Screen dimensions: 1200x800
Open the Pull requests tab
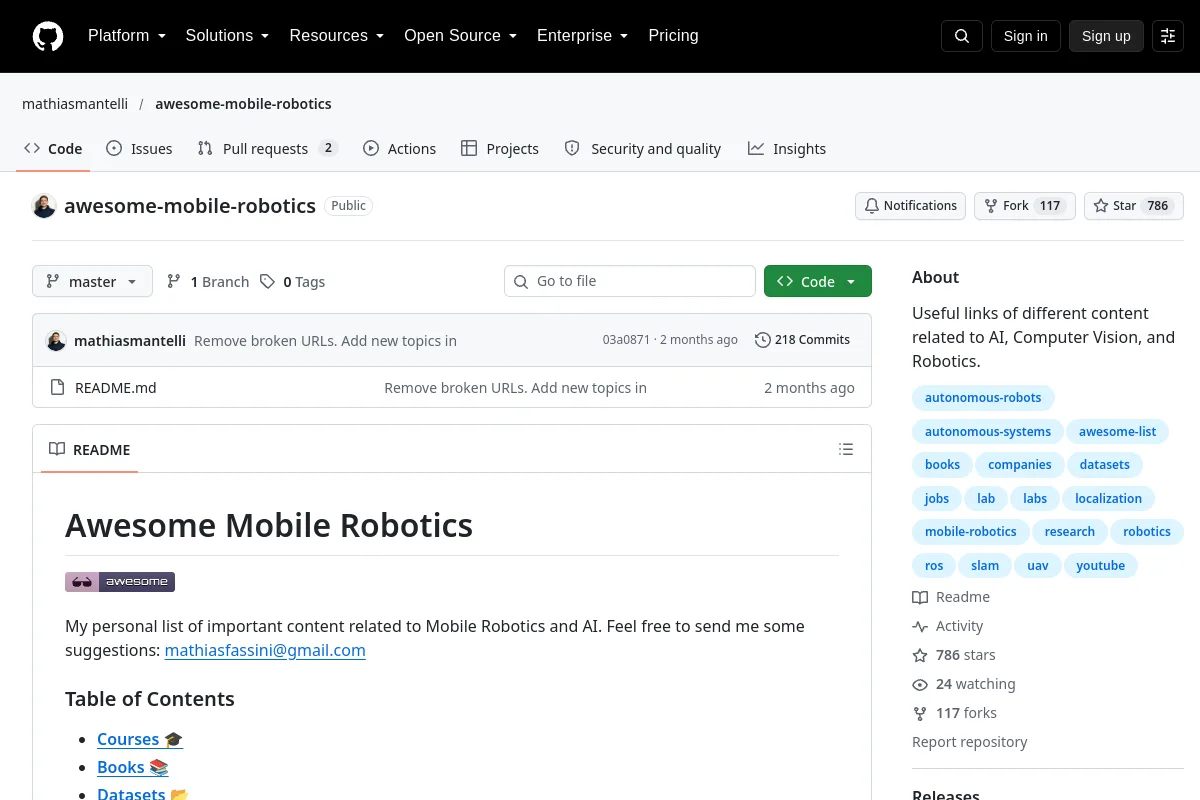(x=268, y=148)
